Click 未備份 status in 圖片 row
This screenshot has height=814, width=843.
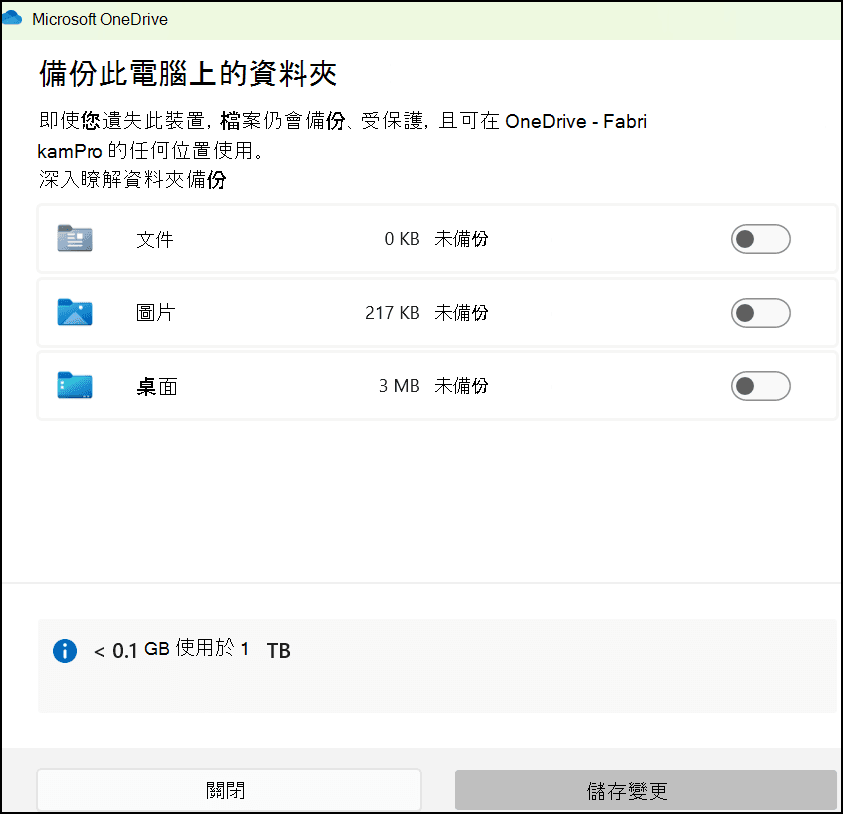[461, 312]
